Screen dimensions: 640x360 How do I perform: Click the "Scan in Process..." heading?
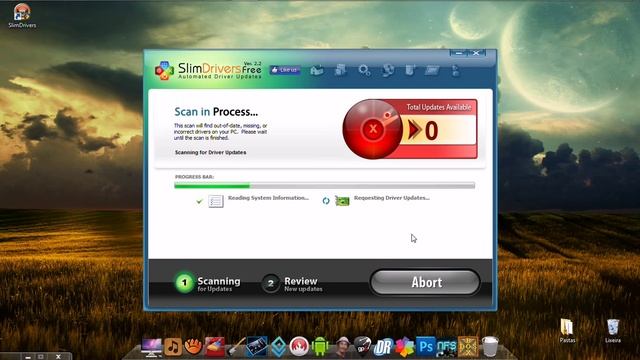pyautogui.click(x=216, y=112)
